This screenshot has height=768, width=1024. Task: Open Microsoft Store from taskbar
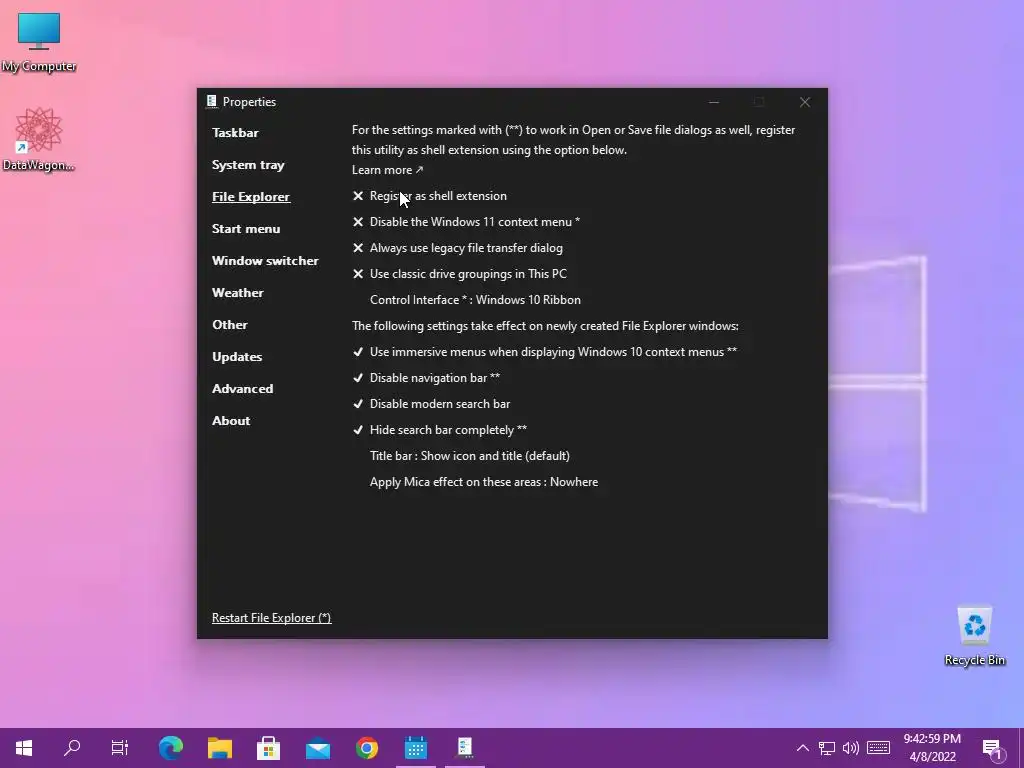click(268, 748)
